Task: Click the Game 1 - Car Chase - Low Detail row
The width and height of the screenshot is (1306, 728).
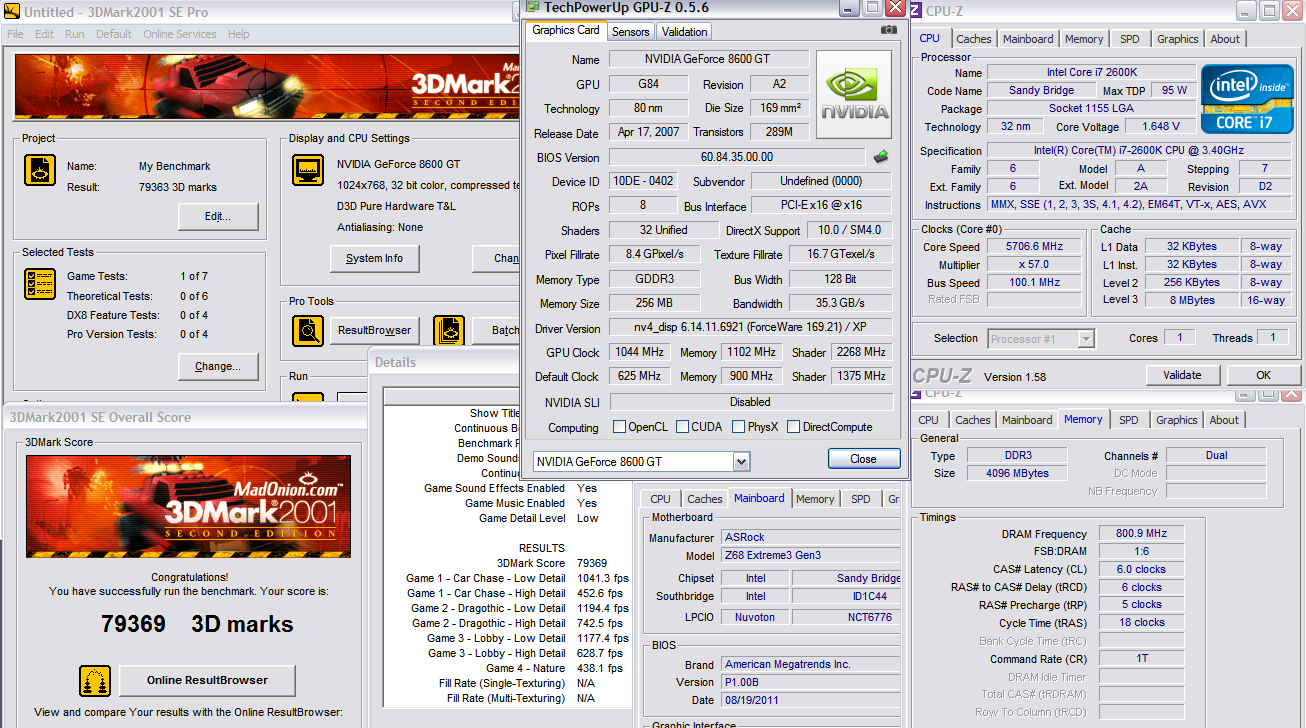Action: pyautogui.click(x=516, y=578)
